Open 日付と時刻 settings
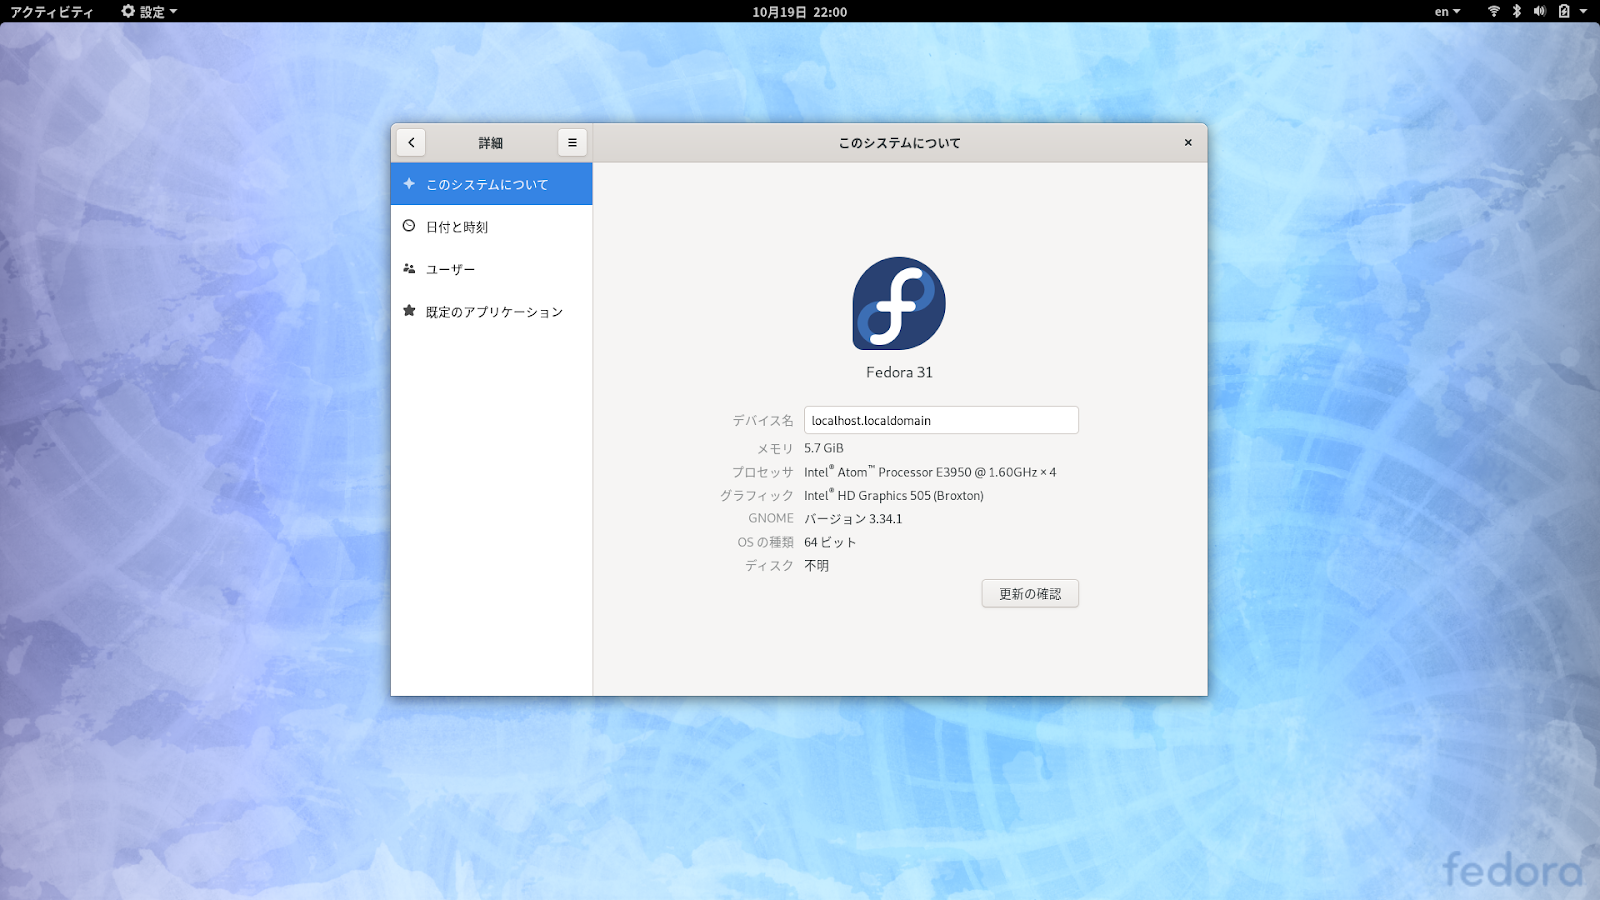Screen dimensions: 1600x900 pyautogui.click(x=491, y=227)
